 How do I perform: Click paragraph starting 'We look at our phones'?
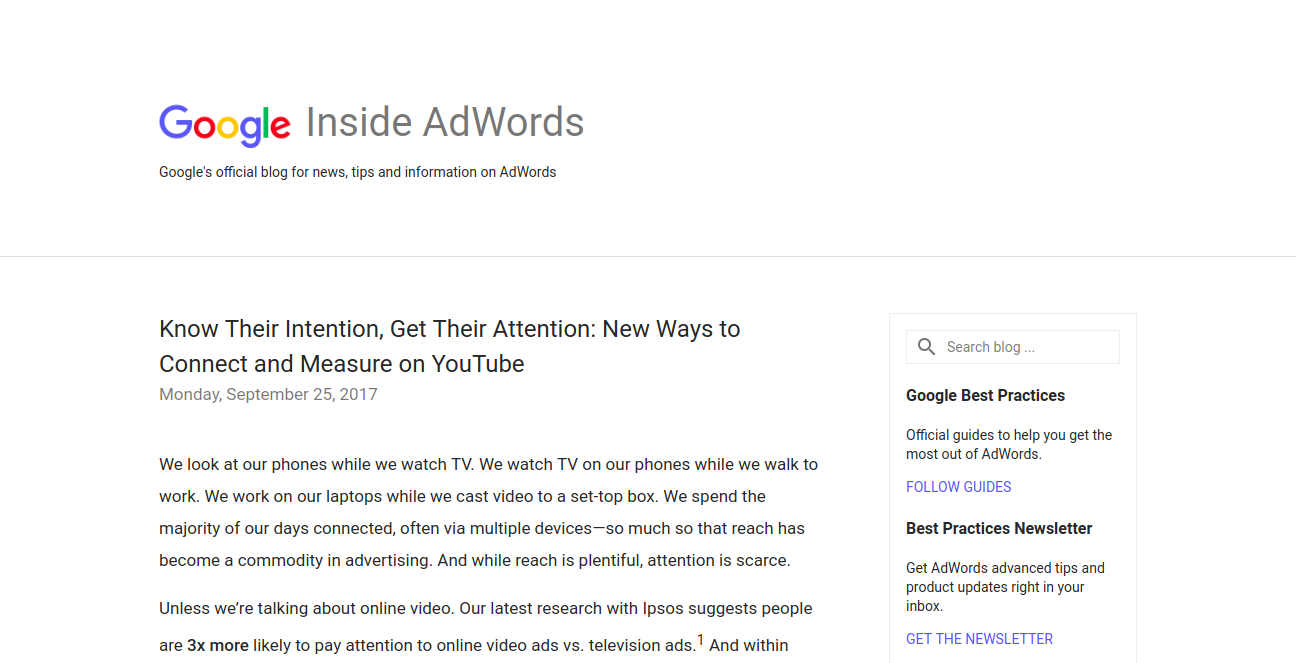coord(488,512)
